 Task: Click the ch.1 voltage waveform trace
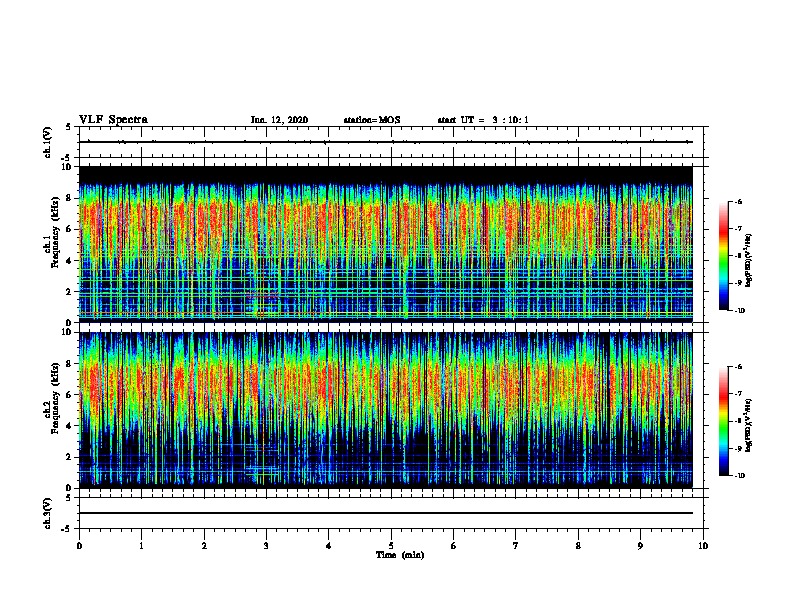point(386,142)
